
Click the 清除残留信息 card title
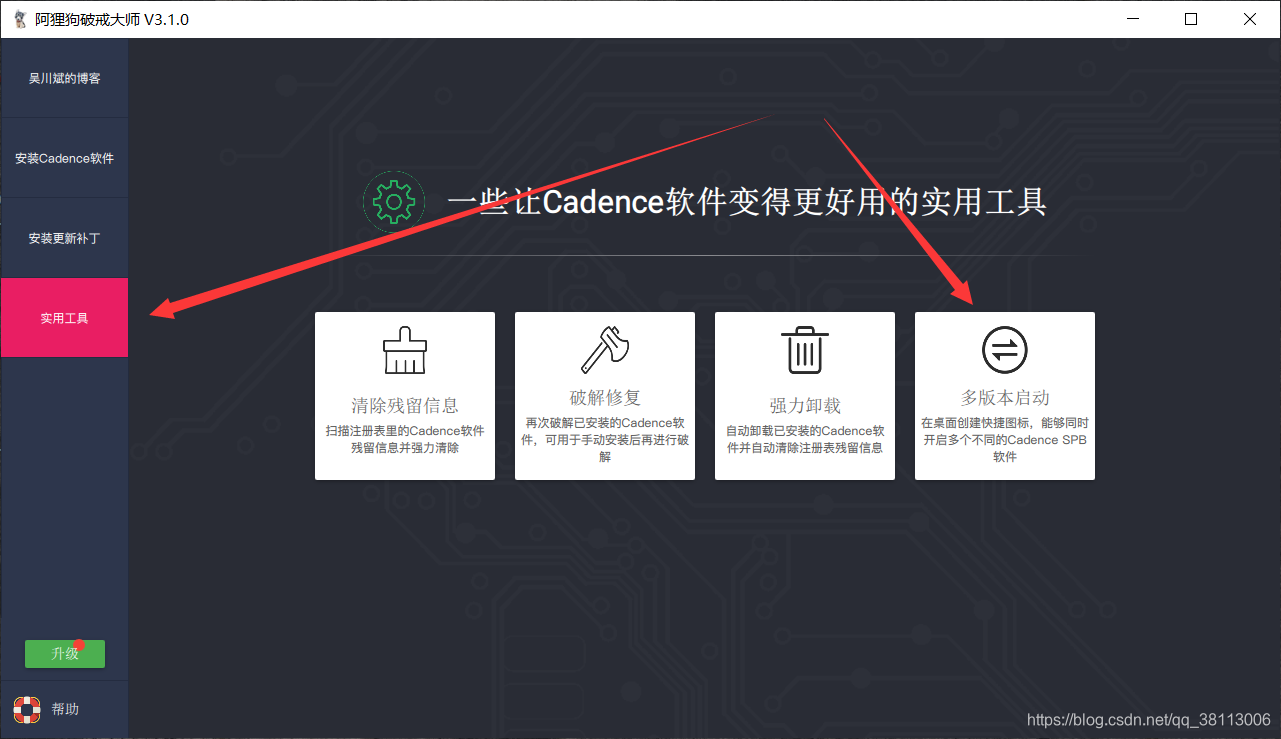click(405, 406)
